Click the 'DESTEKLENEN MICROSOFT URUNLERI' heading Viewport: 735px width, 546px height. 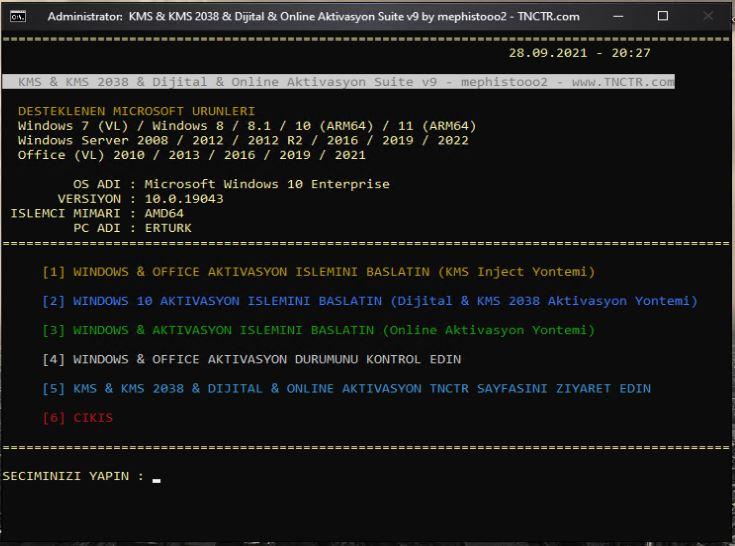point(136,111)
